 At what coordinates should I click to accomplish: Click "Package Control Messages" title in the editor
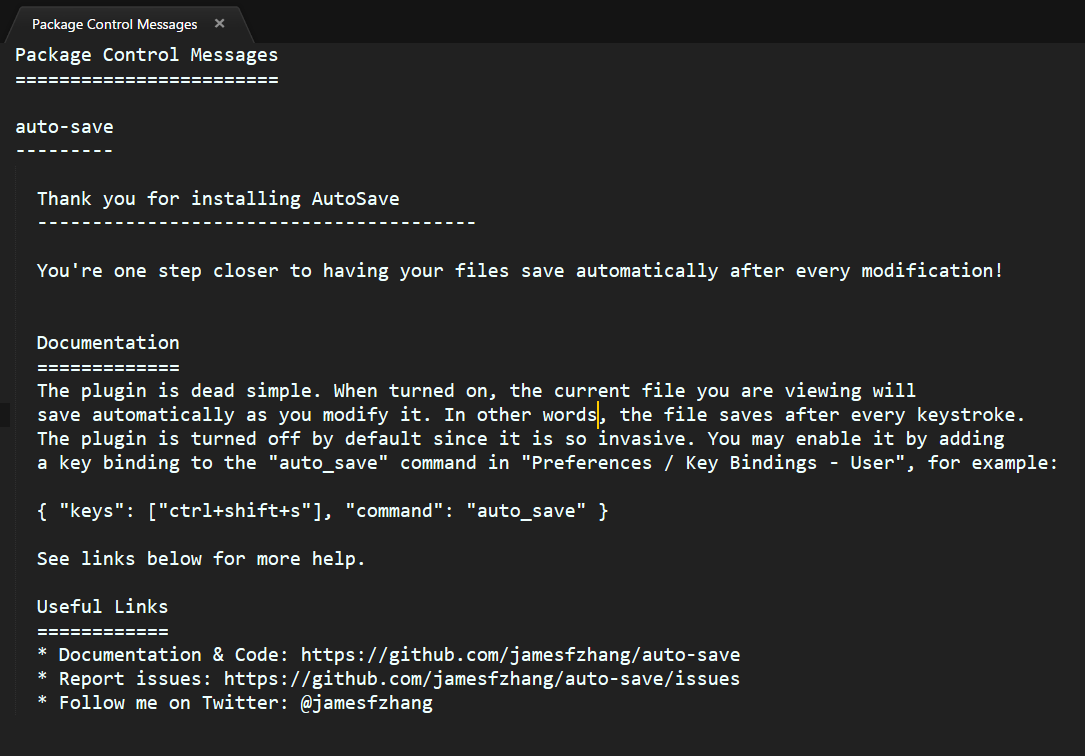coord(147,55)
